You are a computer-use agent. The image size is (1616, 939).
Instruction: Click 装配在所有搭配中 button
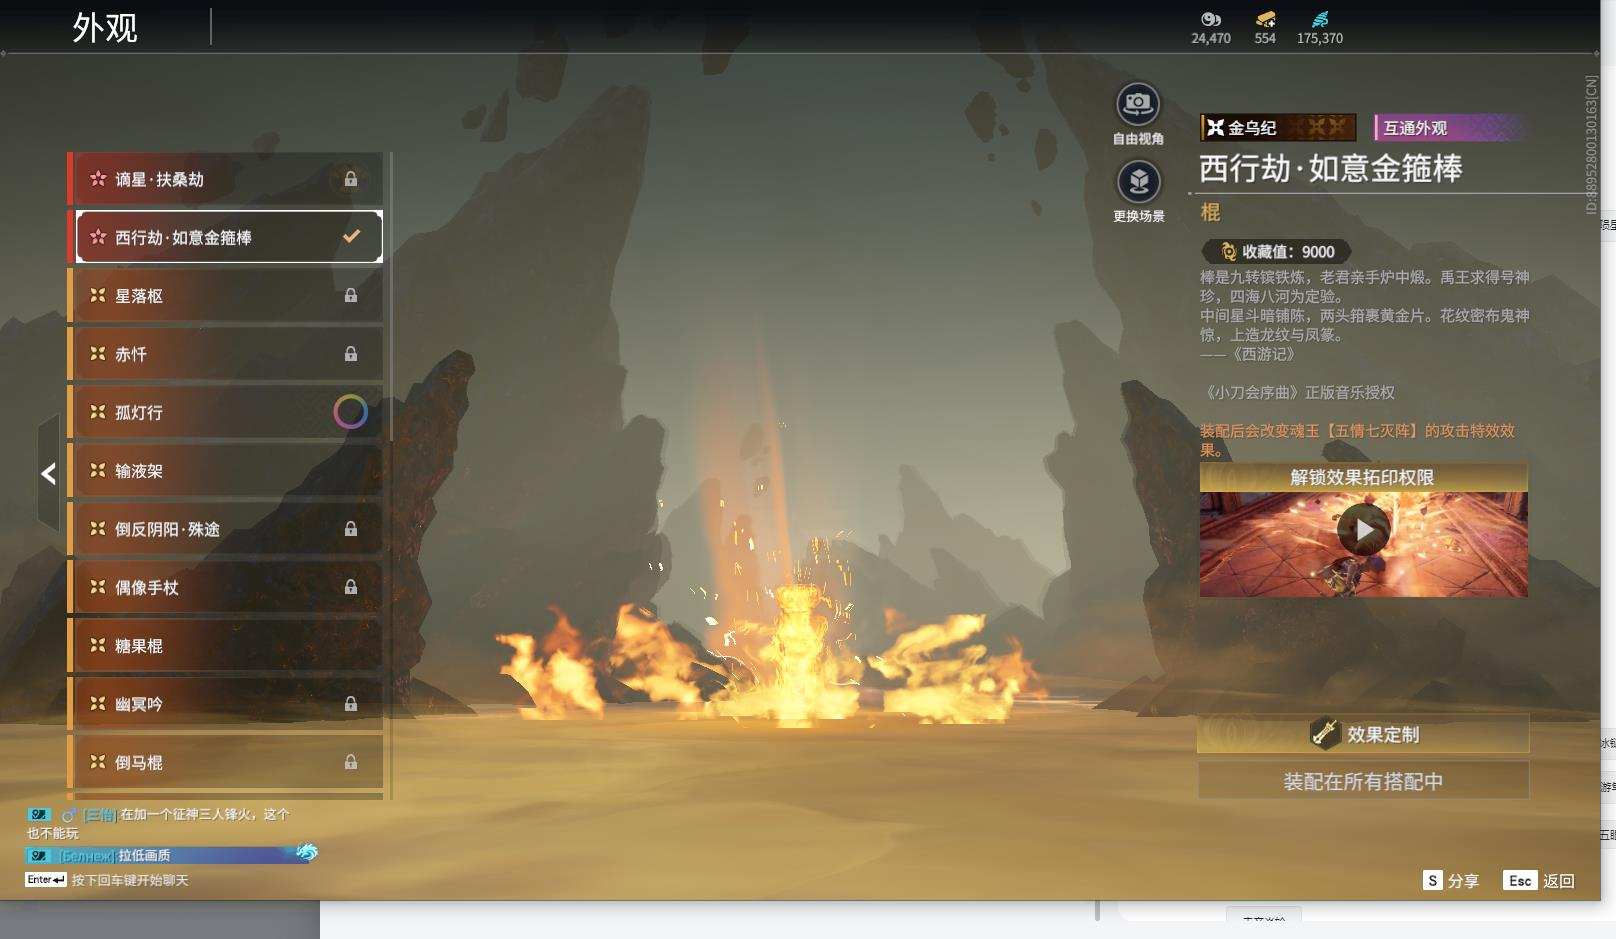(1363, 781)
